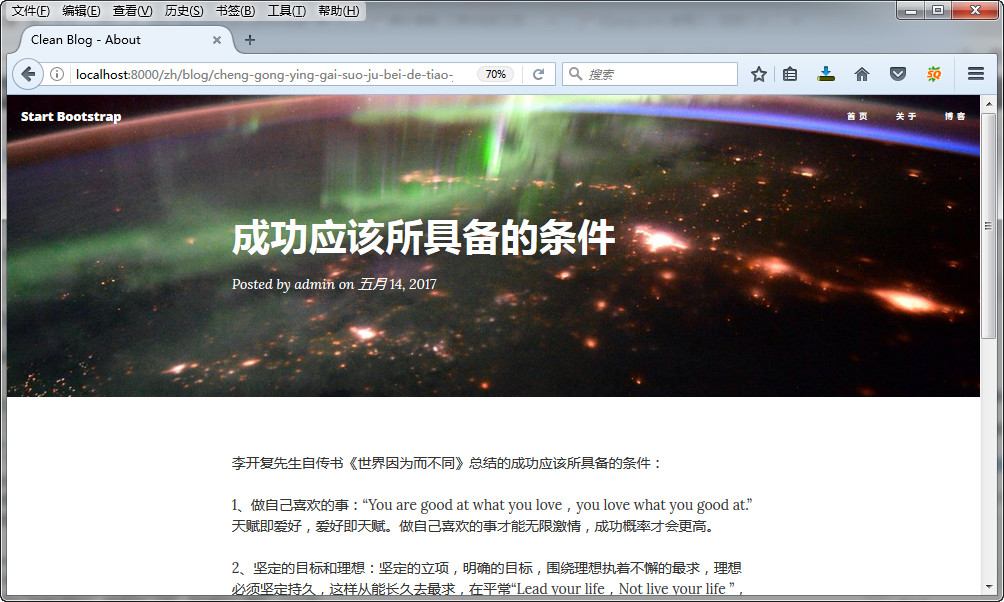Open the 编辑(E) menu
The width and height of the screenshot is (1004, 602).
(81, 11)
